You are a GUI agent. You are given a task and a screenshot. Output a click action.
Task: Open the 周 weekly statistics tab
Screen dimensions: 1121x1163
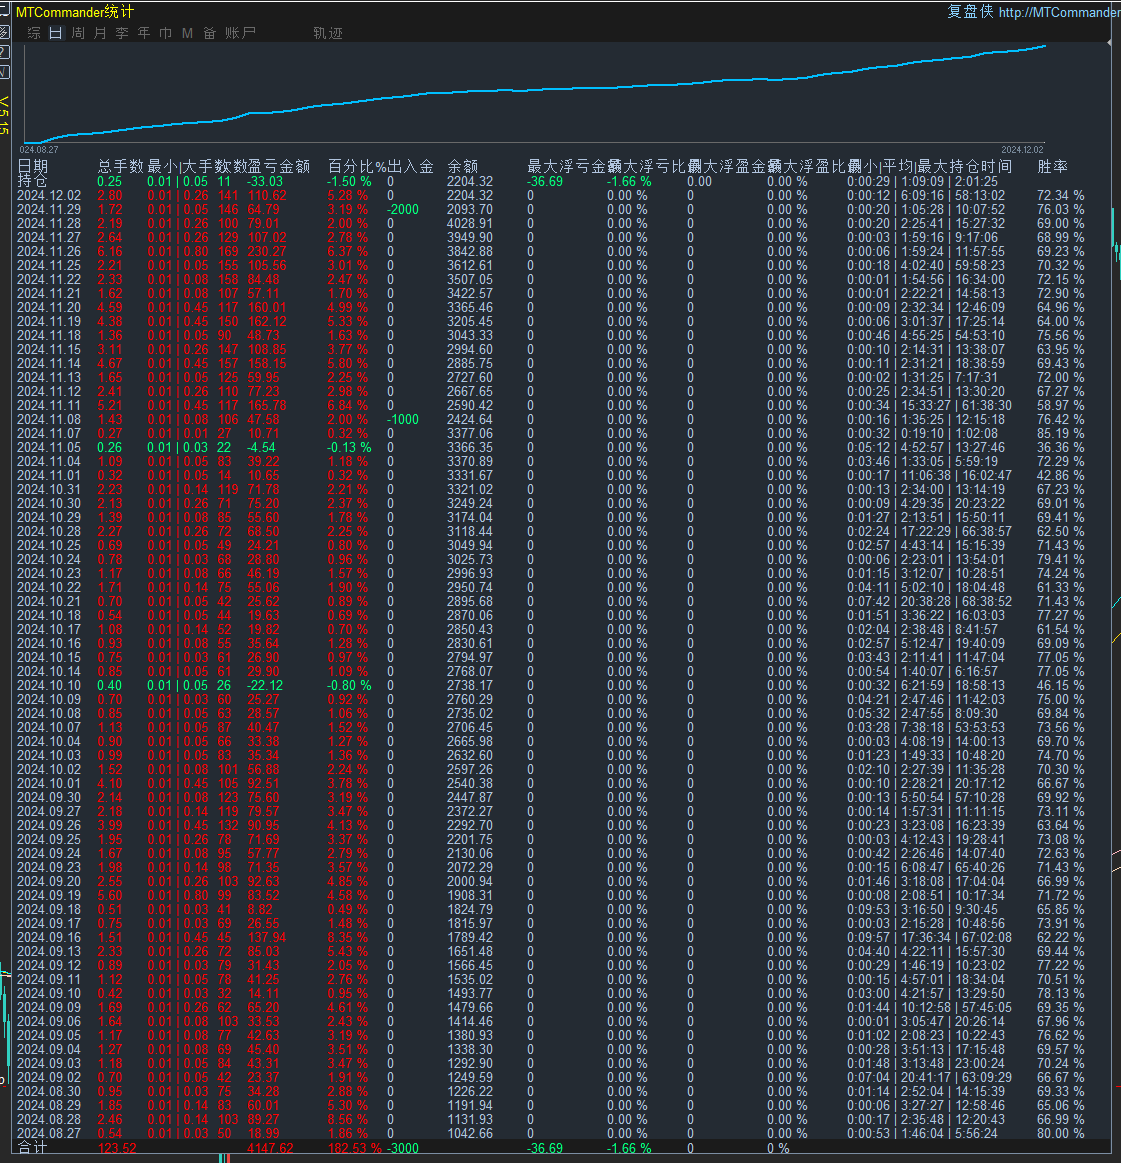pos(78,33)
